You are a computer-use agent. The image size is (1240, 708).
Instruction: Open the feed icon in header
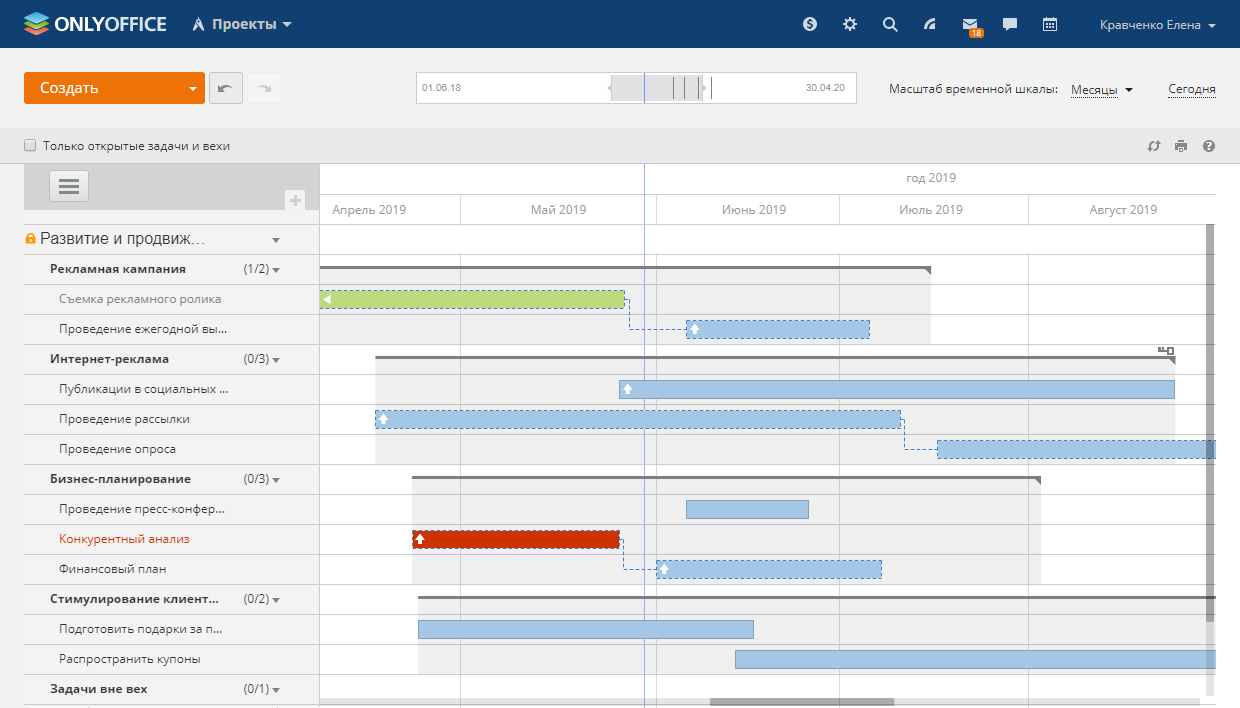point(930,24)
